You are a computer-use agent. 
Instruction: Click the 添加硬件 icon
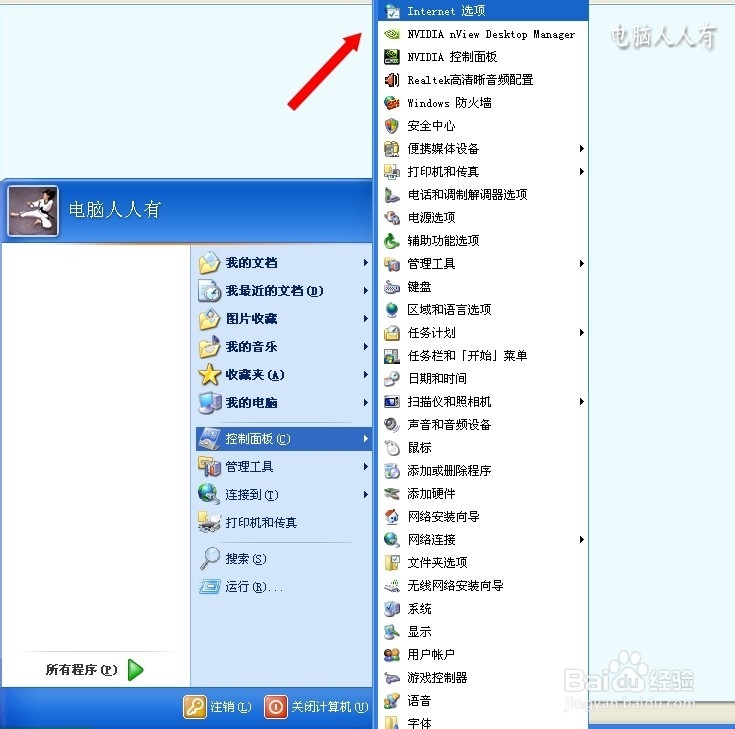(391, 494)
